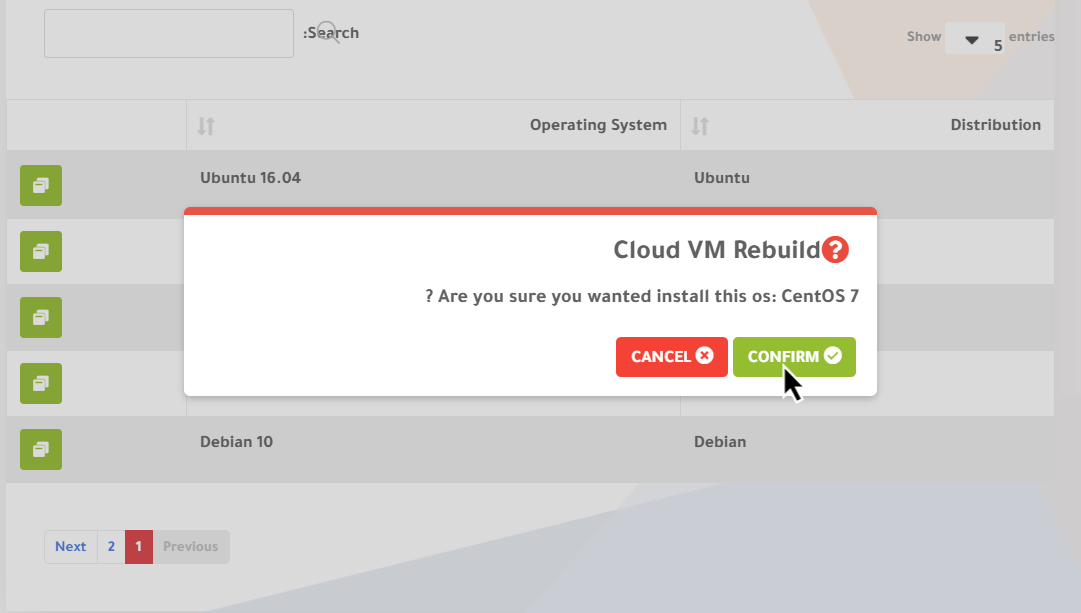1081x613 pixels.
Task: Click the search magnifier icon
Action: pos(328,33)
